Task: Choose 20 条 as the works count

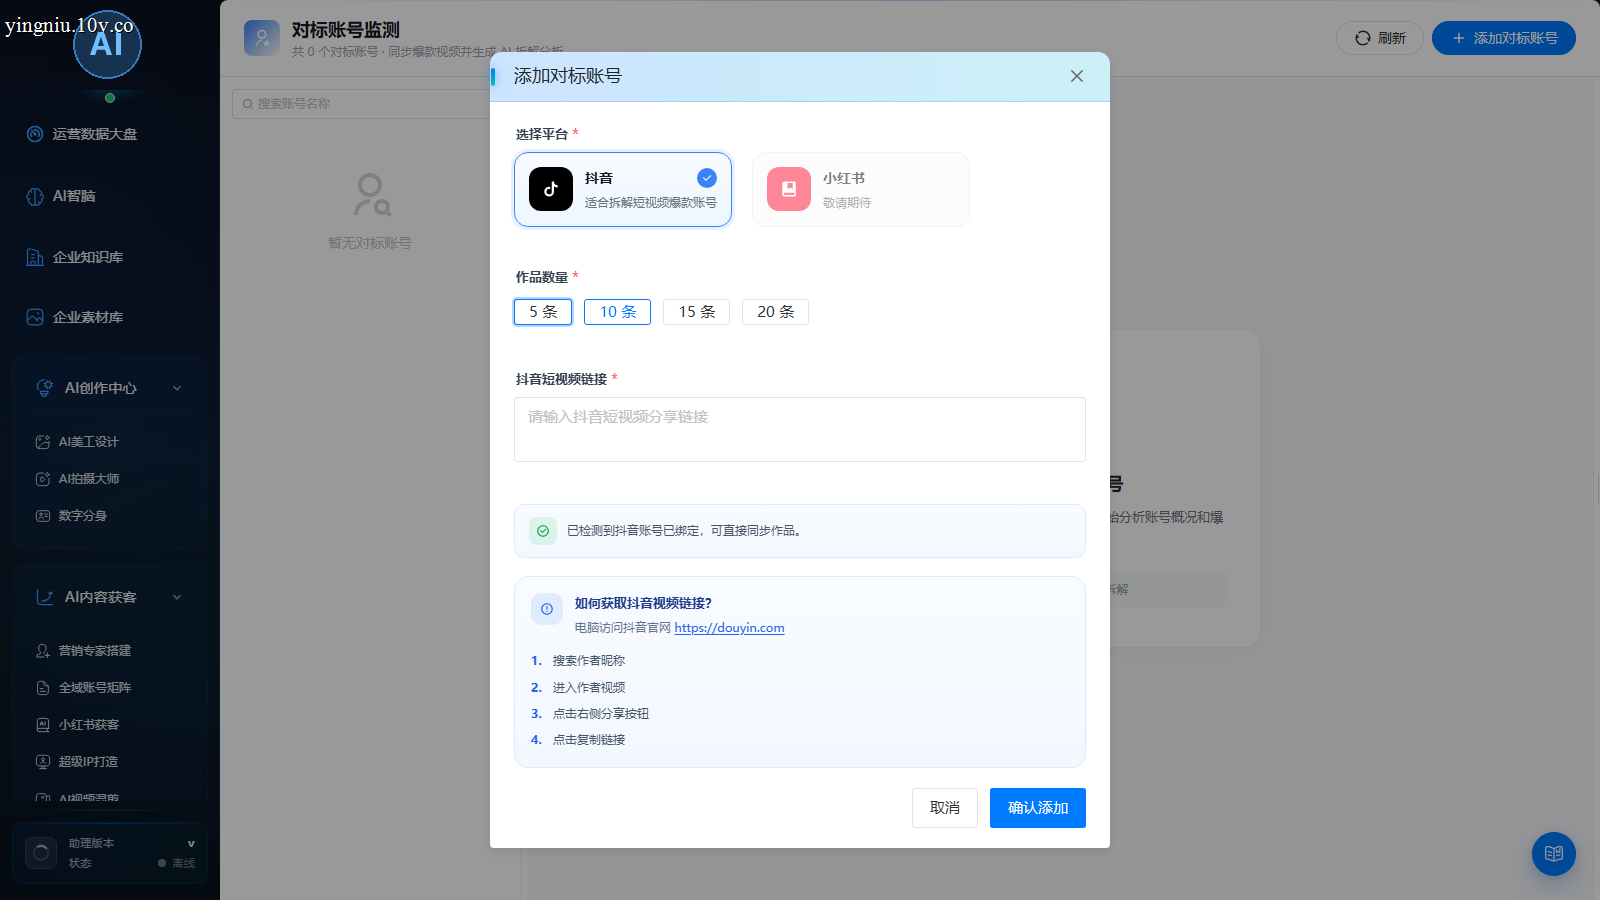Action: (776, 312)
